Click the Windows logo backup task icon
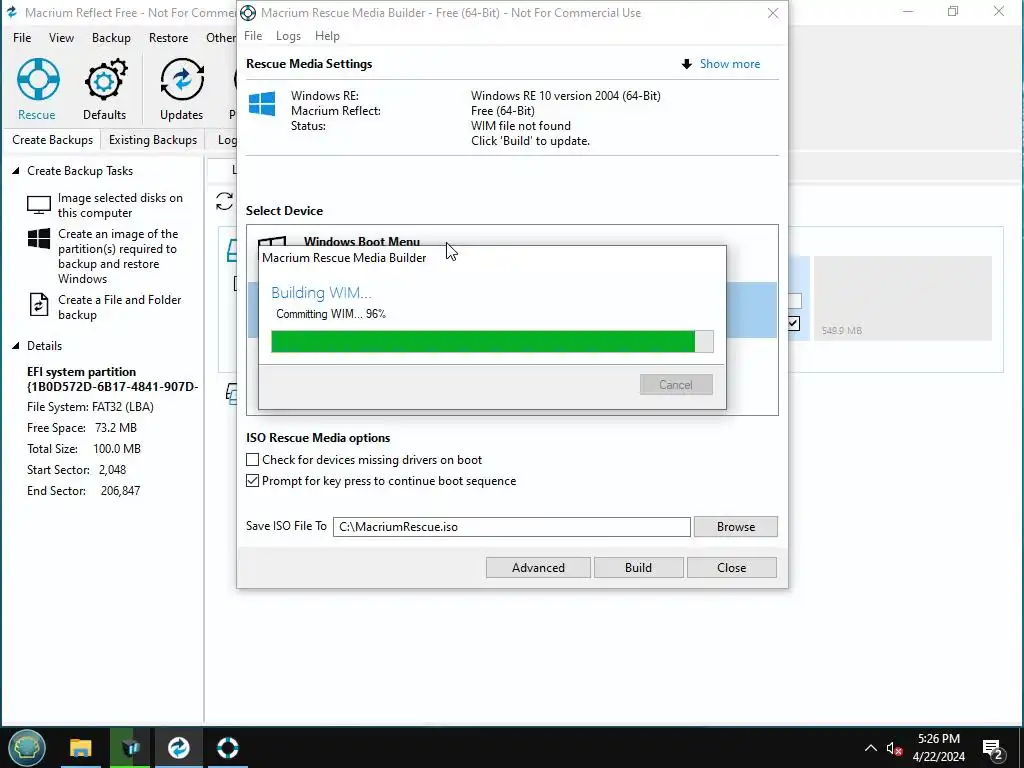 pos(39,239)
